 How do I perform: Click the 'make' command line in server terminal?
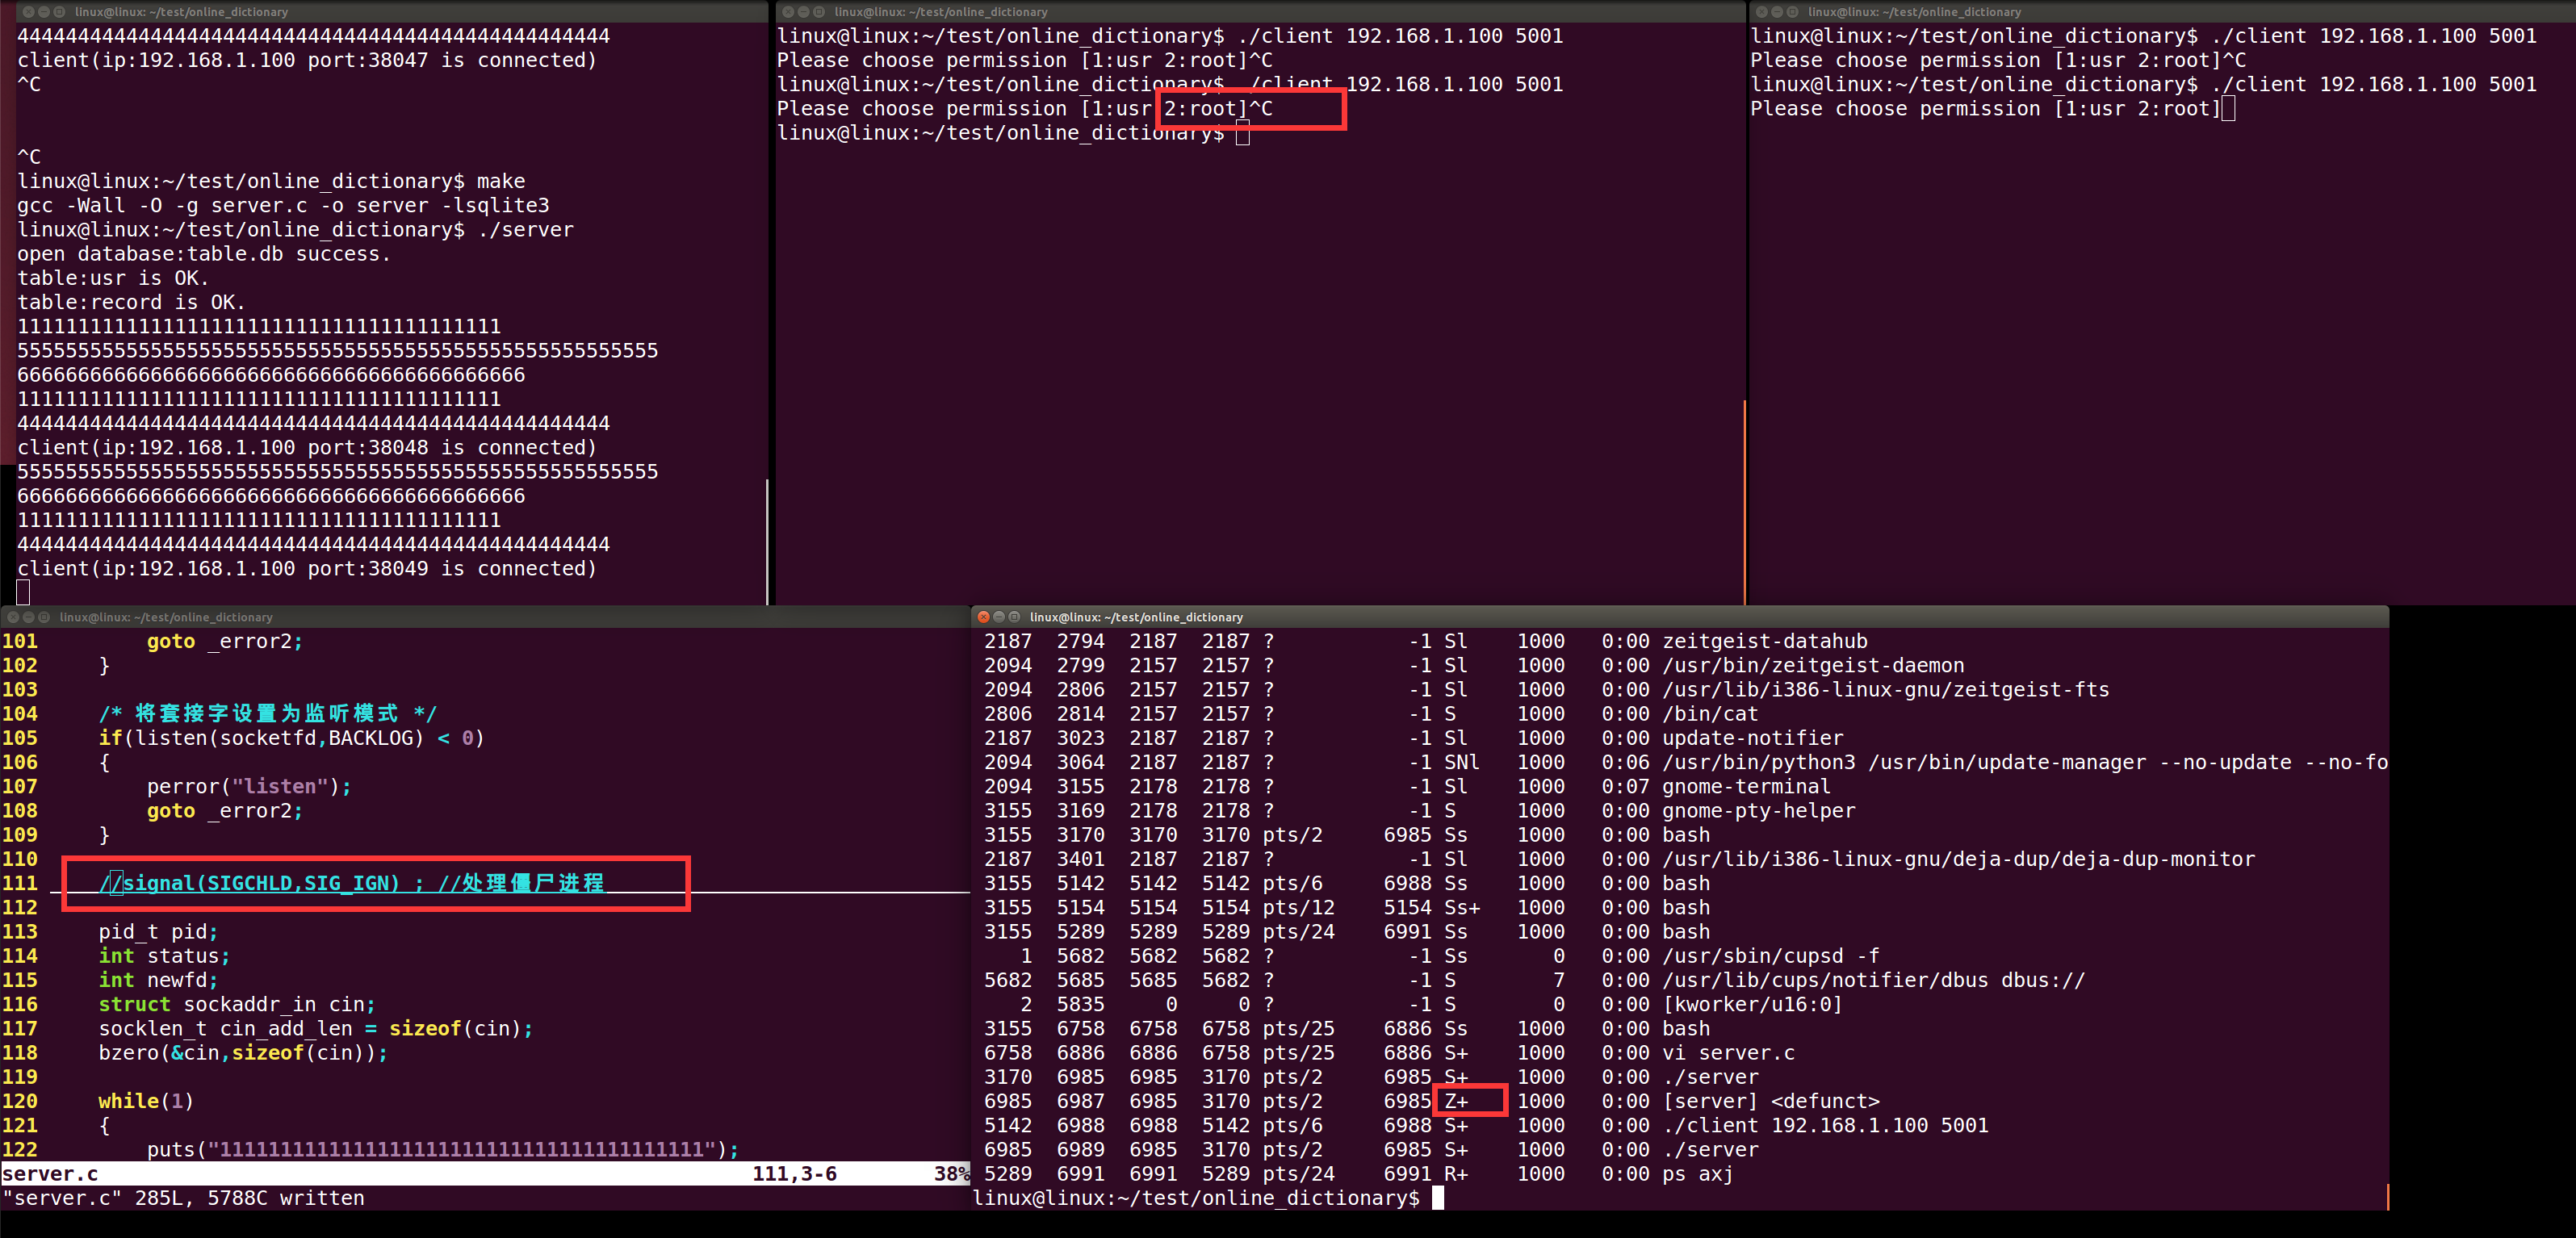pos(271,181)
